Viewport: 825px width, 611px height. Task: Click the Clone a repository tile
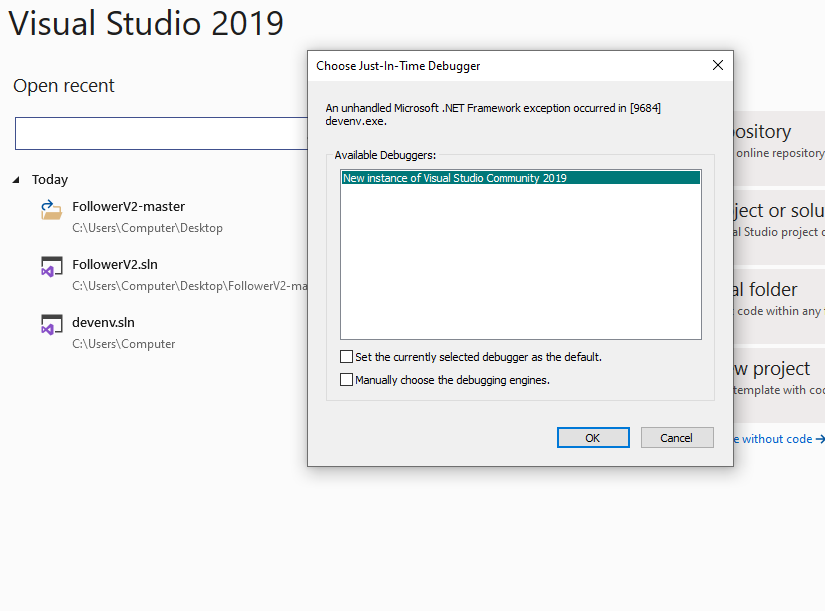[779, 148]
